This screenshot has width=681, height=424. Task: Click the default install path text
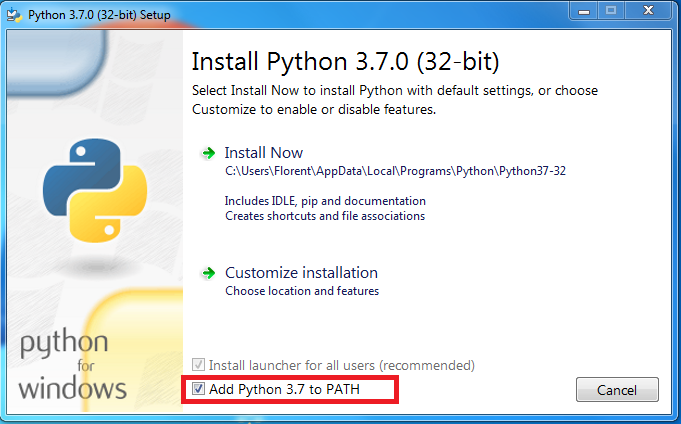395,171
